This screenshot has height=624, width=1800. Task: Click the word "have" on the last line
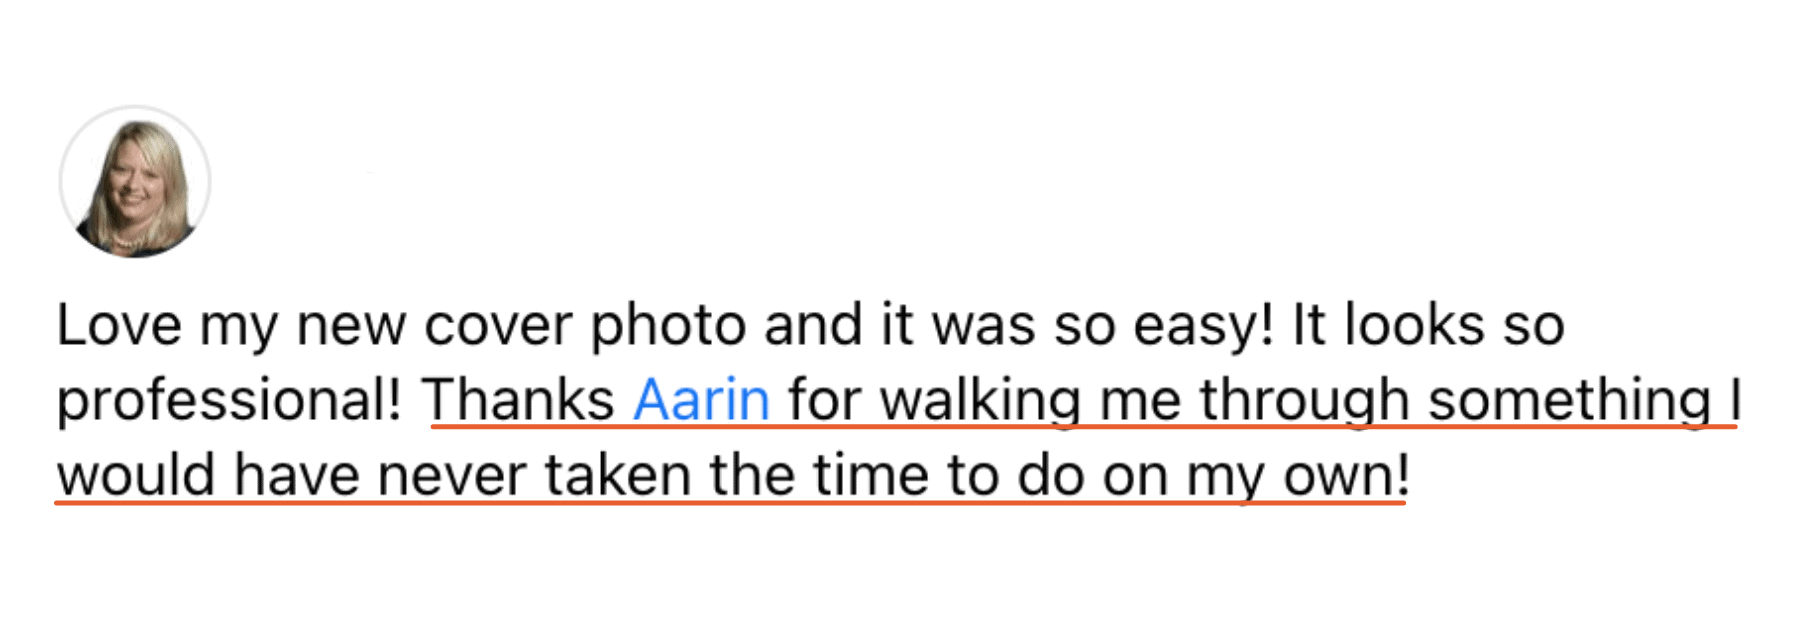tap(296, 476)
